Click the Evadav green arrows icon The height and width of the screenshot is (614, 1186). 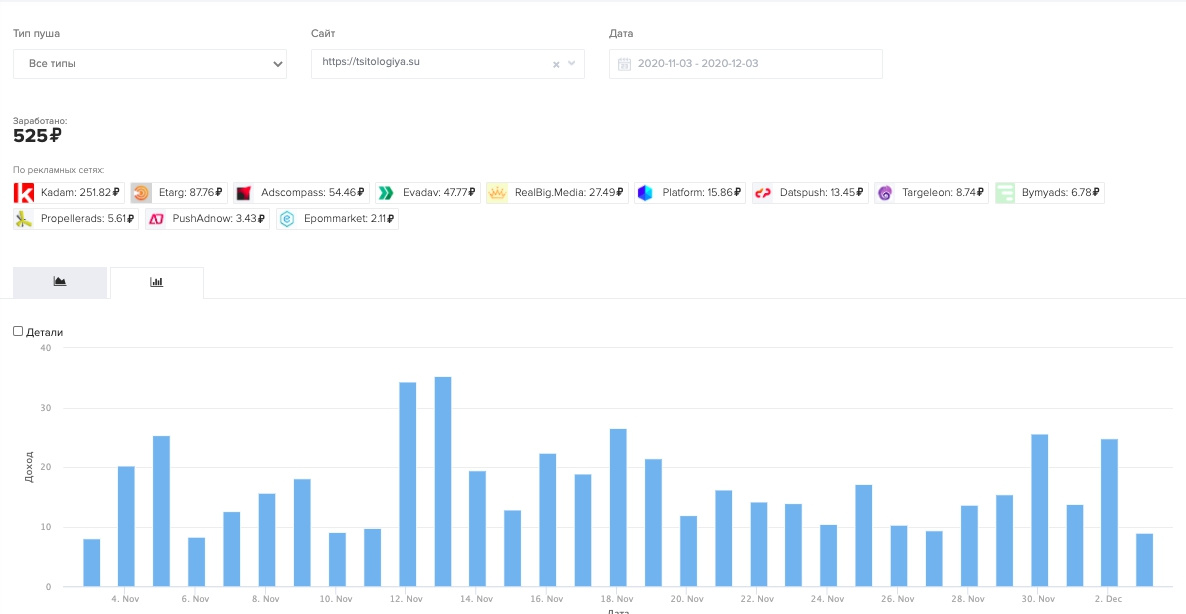point(385,193)
